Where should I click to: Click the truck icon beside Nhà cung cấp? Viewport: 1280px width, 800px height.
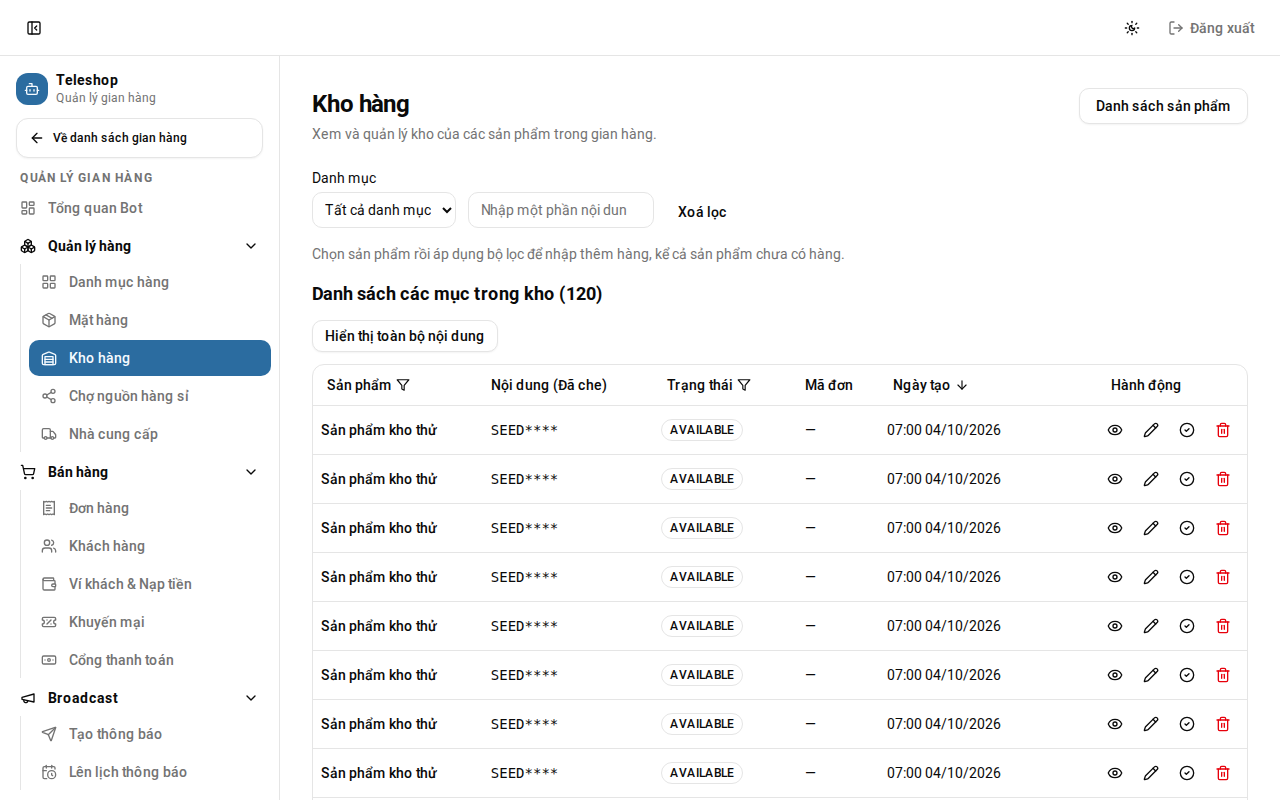[49, 434]
